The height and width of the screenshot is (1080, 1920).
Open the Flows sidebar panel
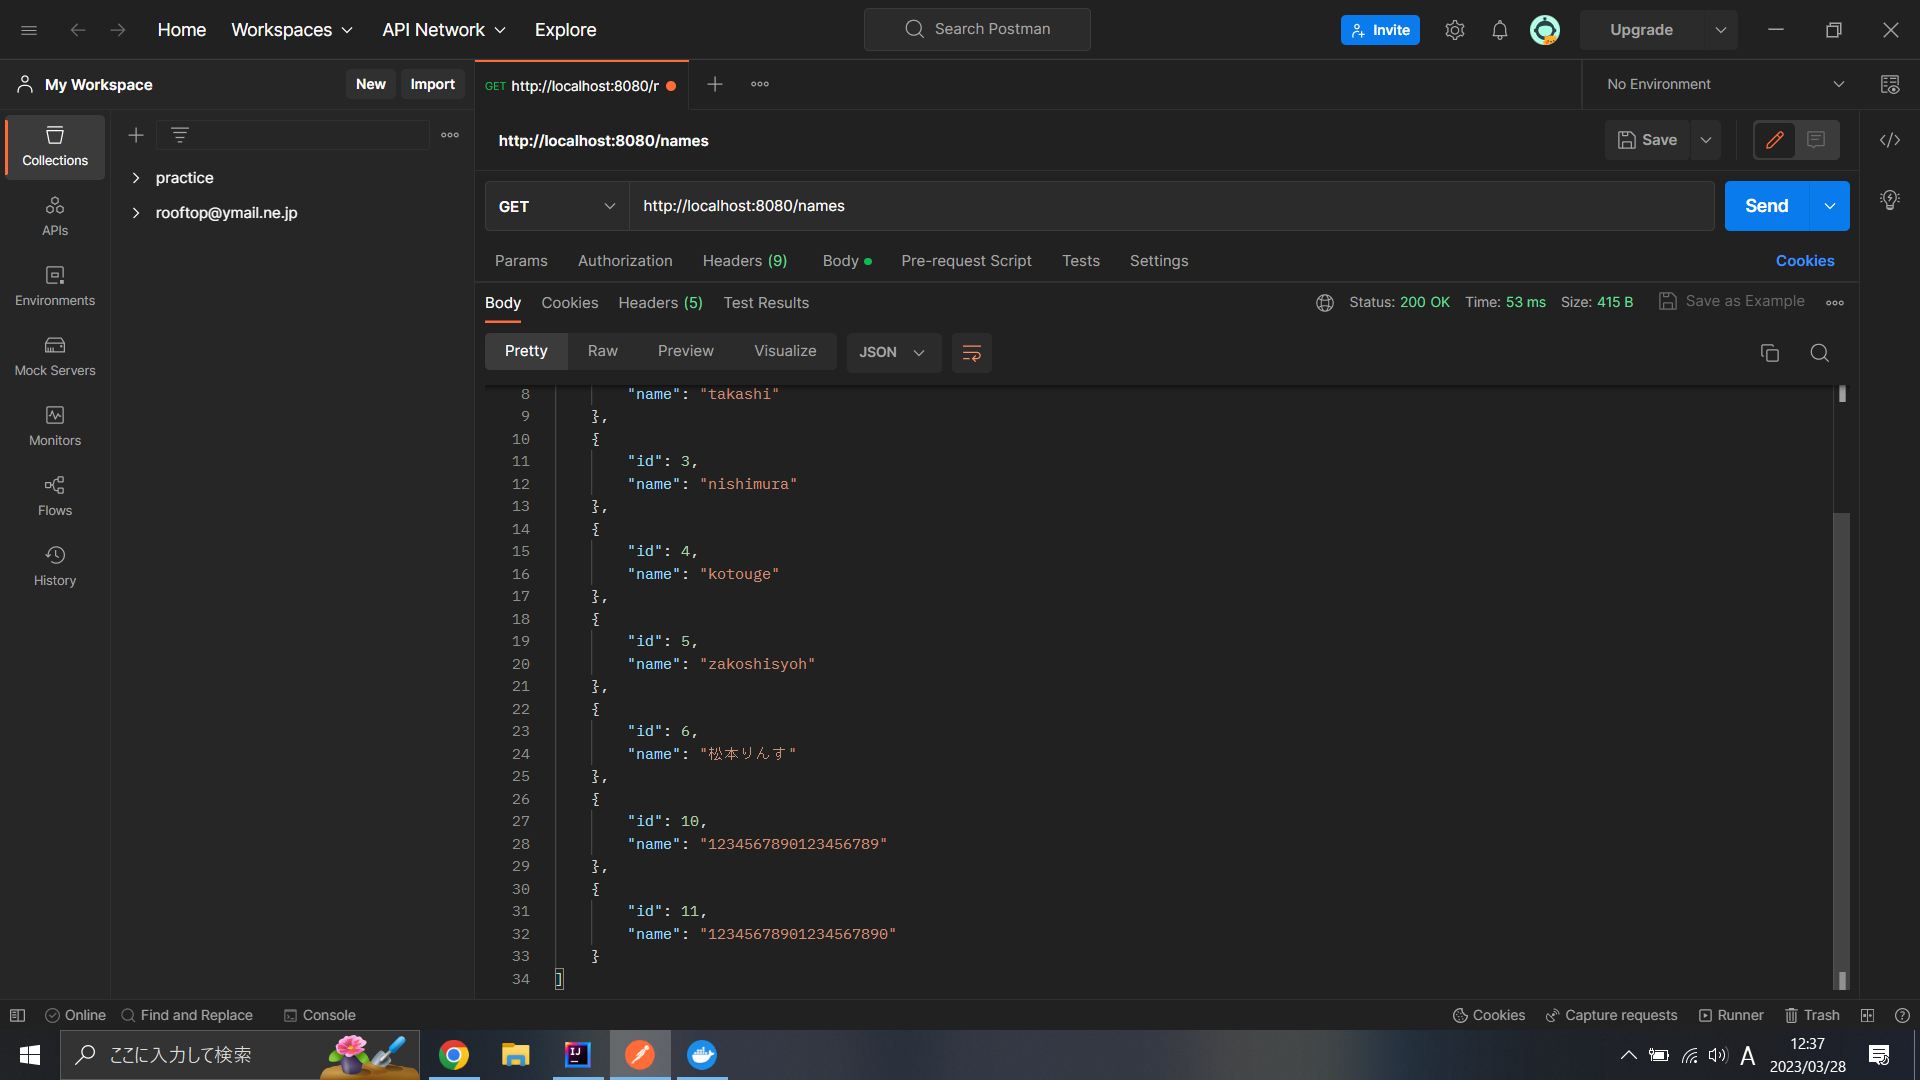55,497
